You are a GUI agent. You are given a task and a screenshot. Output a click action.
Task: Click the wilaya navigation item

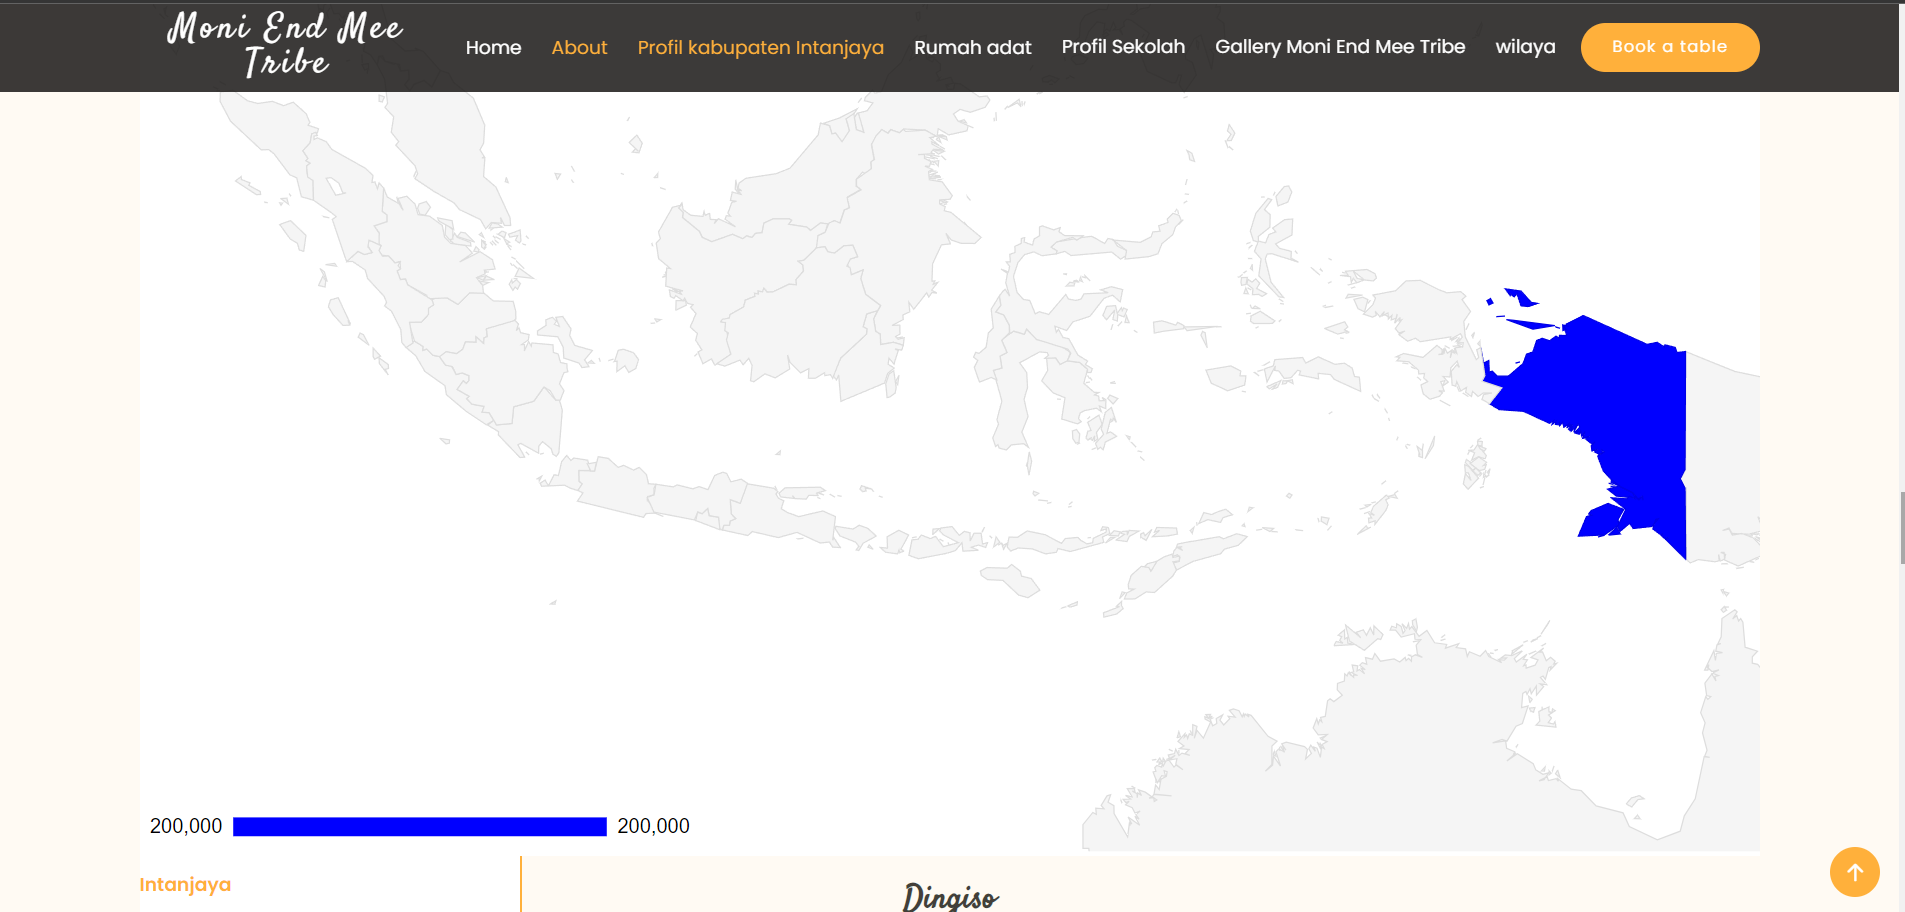pos(1525,47)
